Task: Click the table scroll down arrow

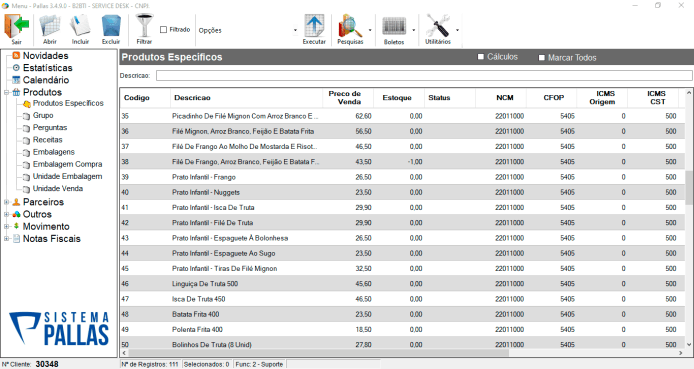Action: tap(689, 344)
